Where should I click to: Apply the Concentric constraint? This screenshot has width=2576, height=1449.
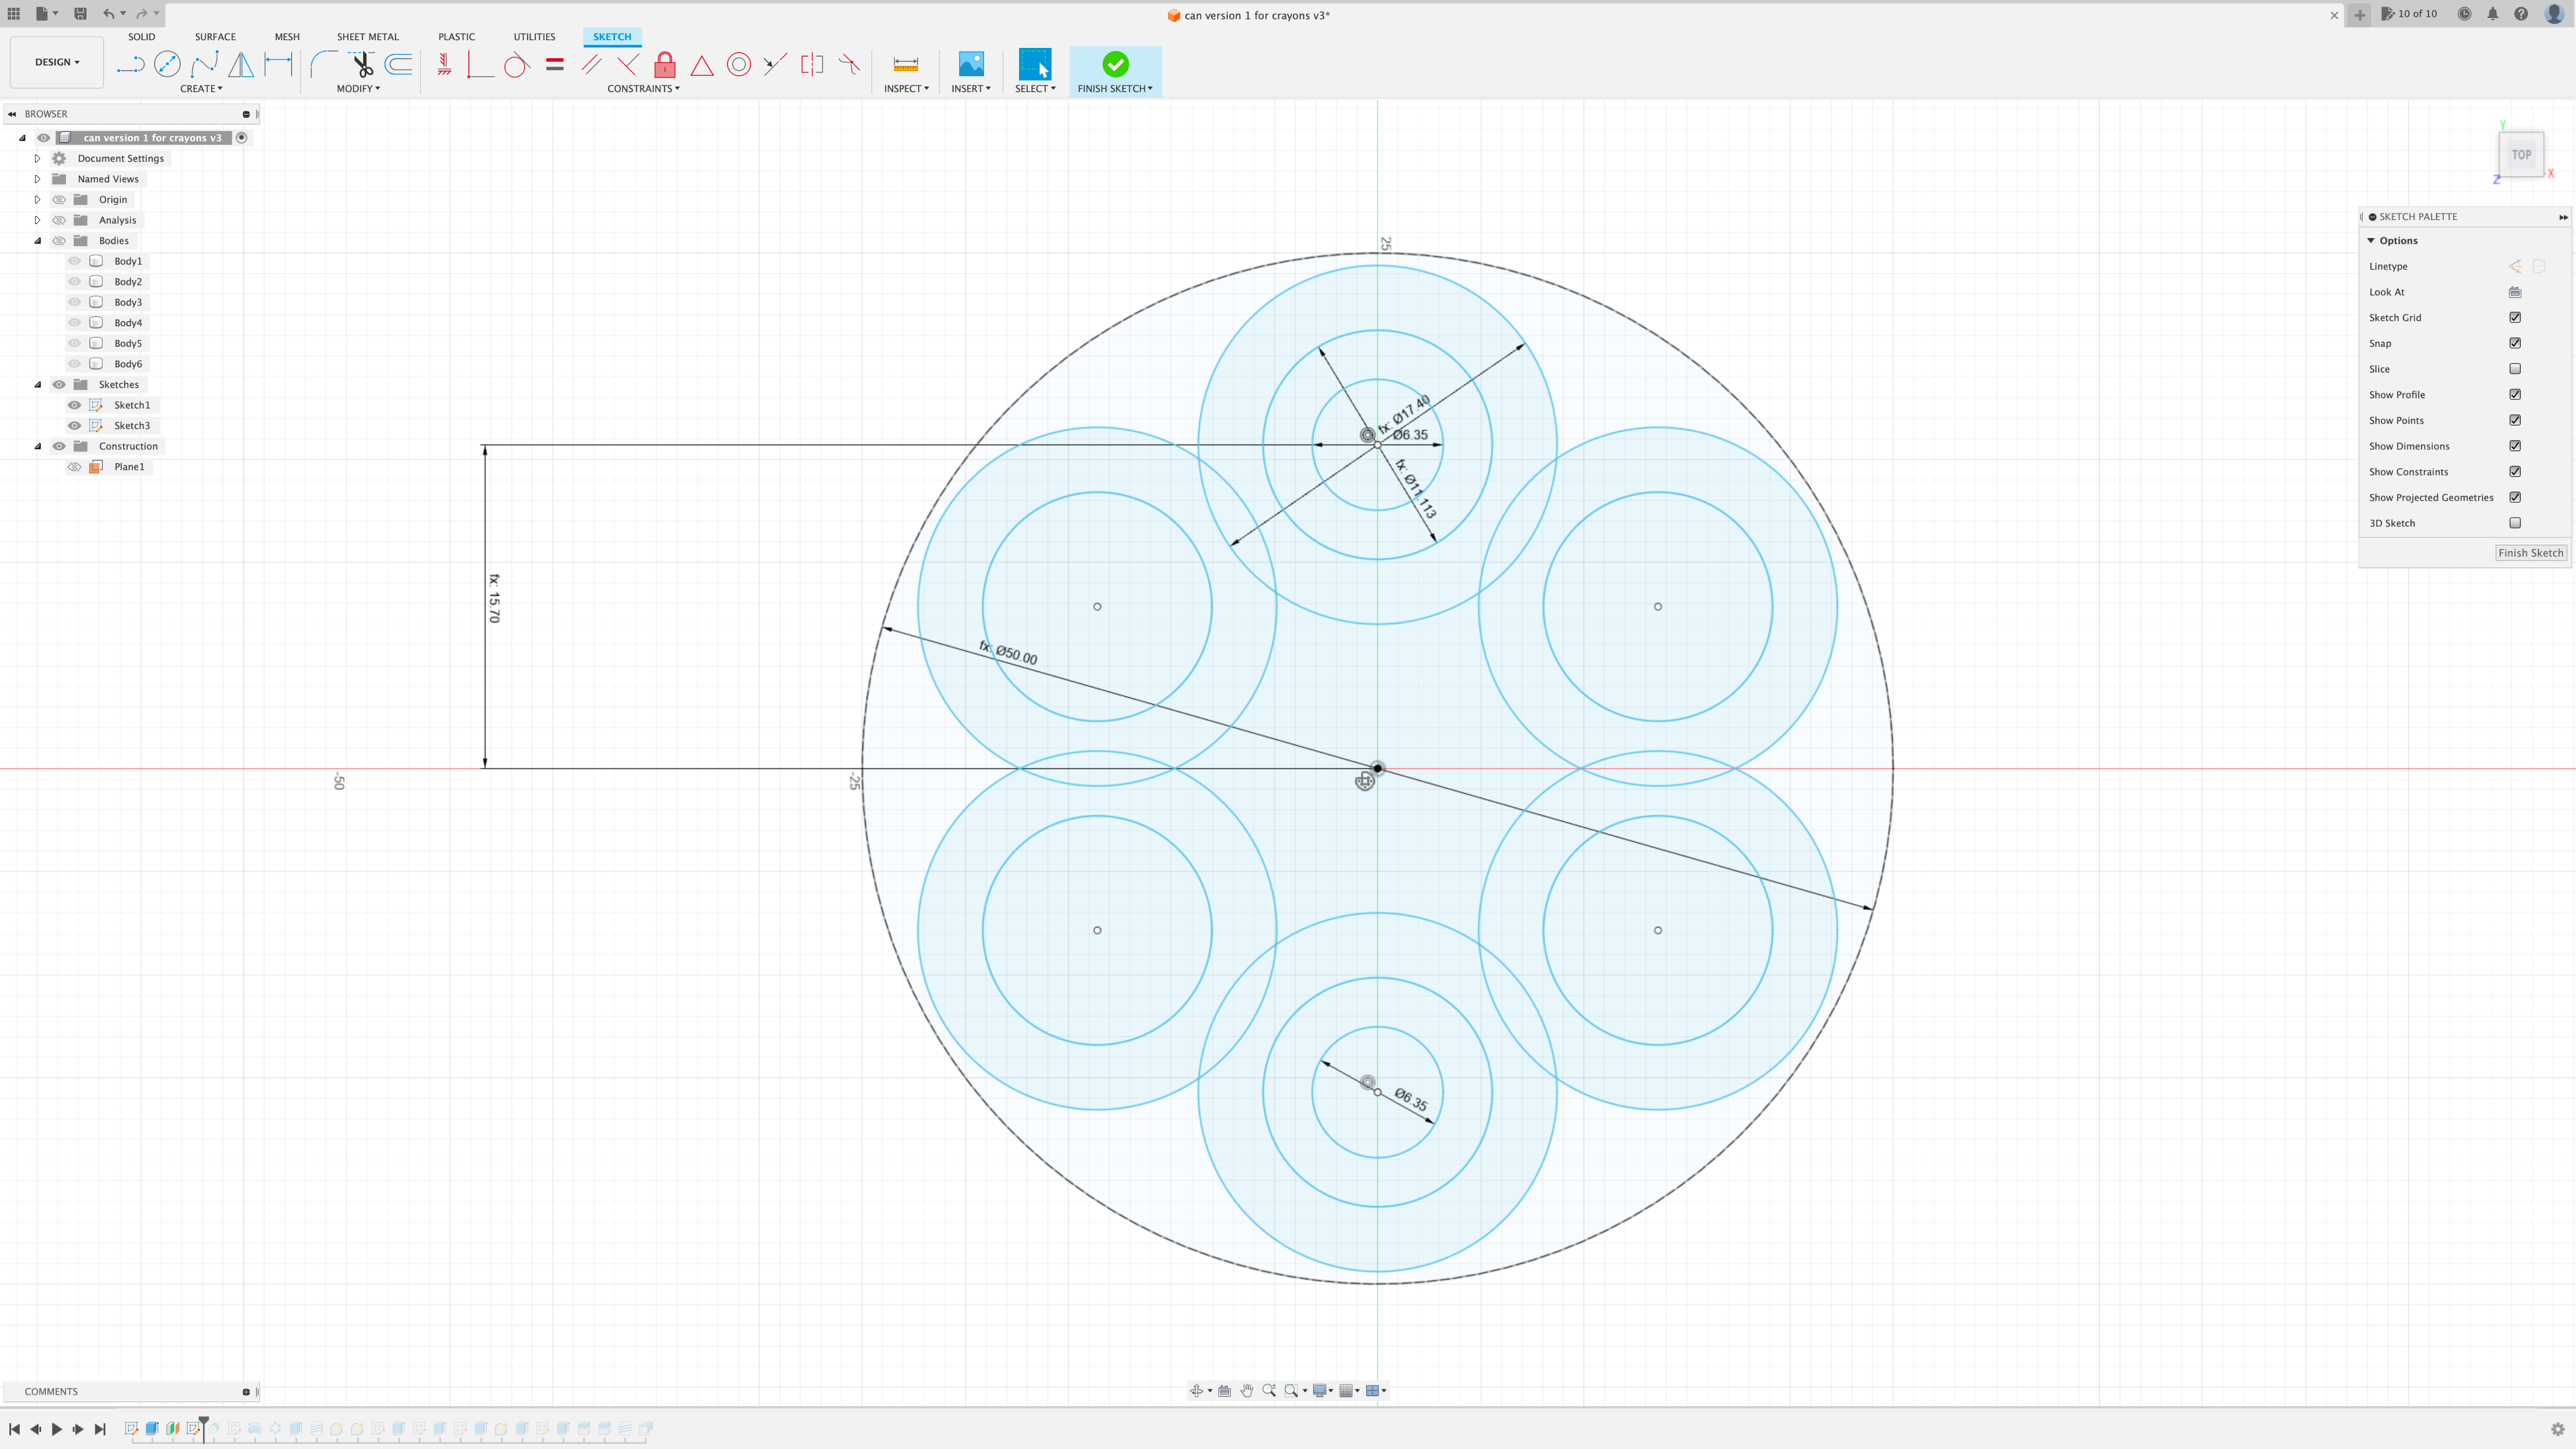739,65
